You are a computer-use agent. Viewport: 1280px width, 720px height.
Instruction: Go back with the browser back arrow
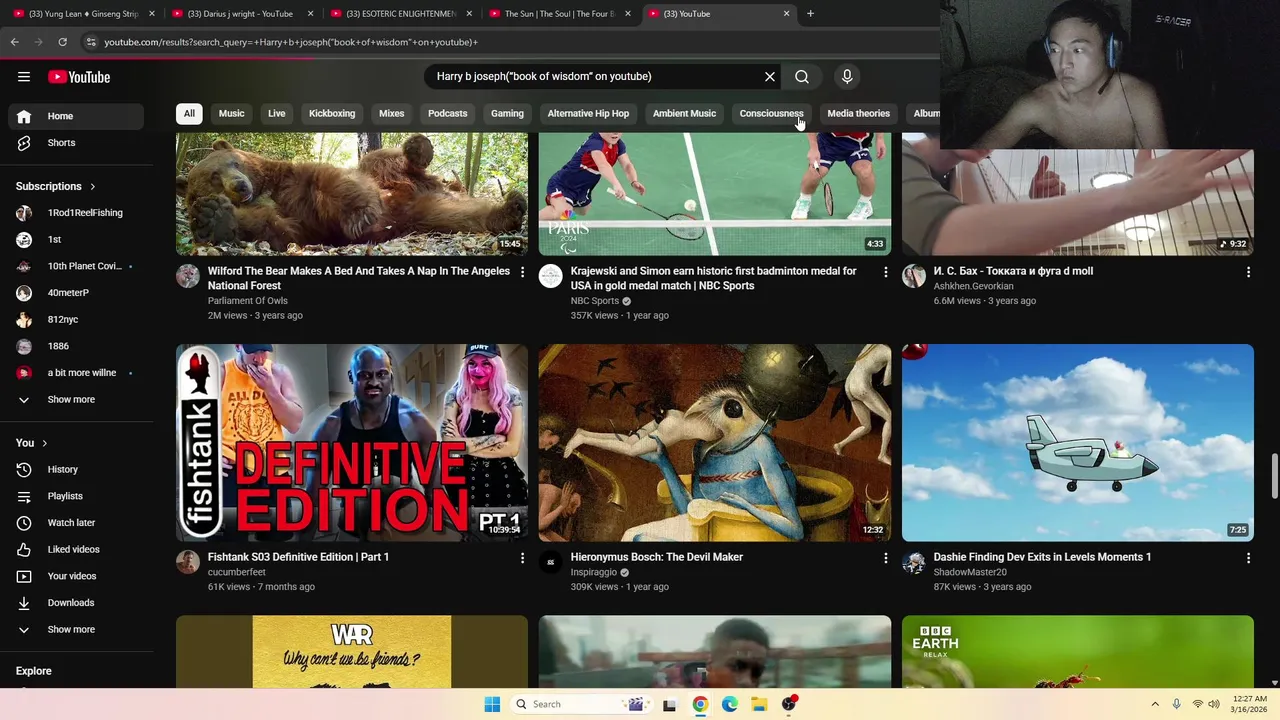tap(14, 42)
